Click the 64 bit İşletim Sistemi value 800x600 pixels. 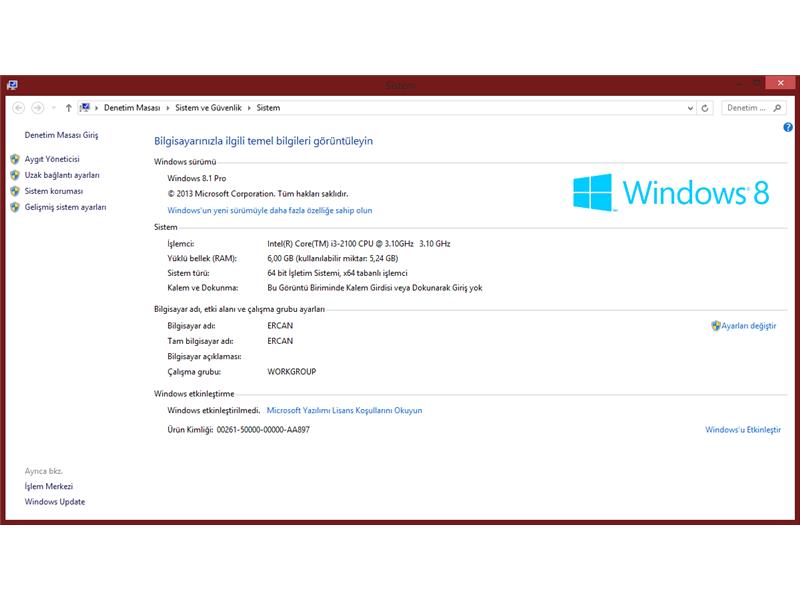tap(337, 273)
